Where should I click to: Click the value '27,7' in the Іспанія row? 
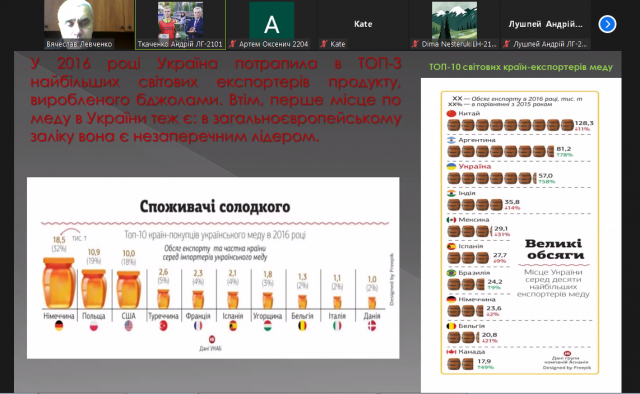(x=500, y=255)
